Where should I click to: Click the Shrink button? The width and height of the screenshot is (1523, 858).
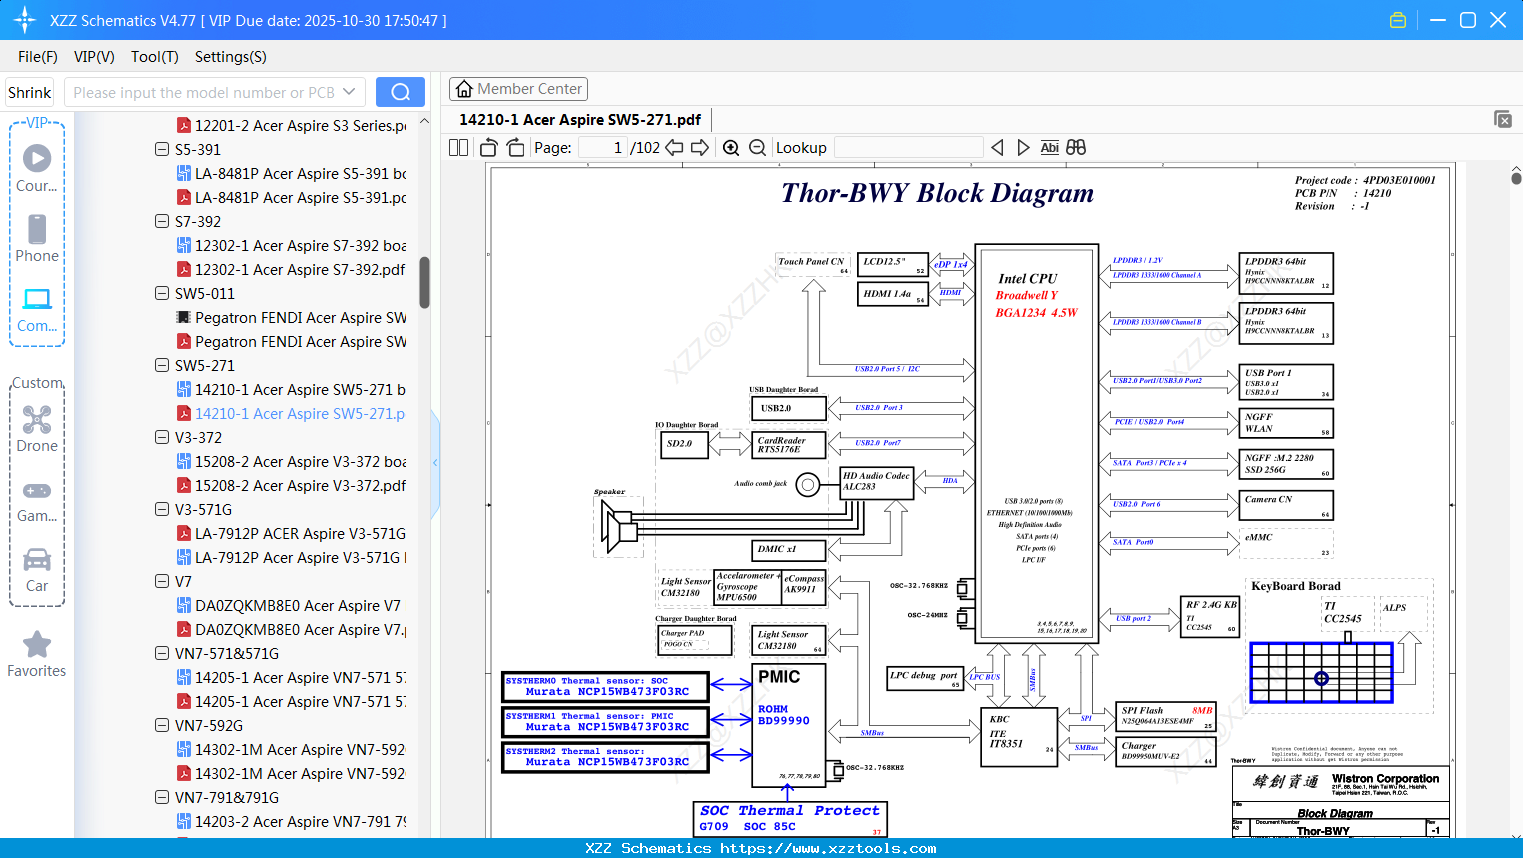click(x=30, y=92)
